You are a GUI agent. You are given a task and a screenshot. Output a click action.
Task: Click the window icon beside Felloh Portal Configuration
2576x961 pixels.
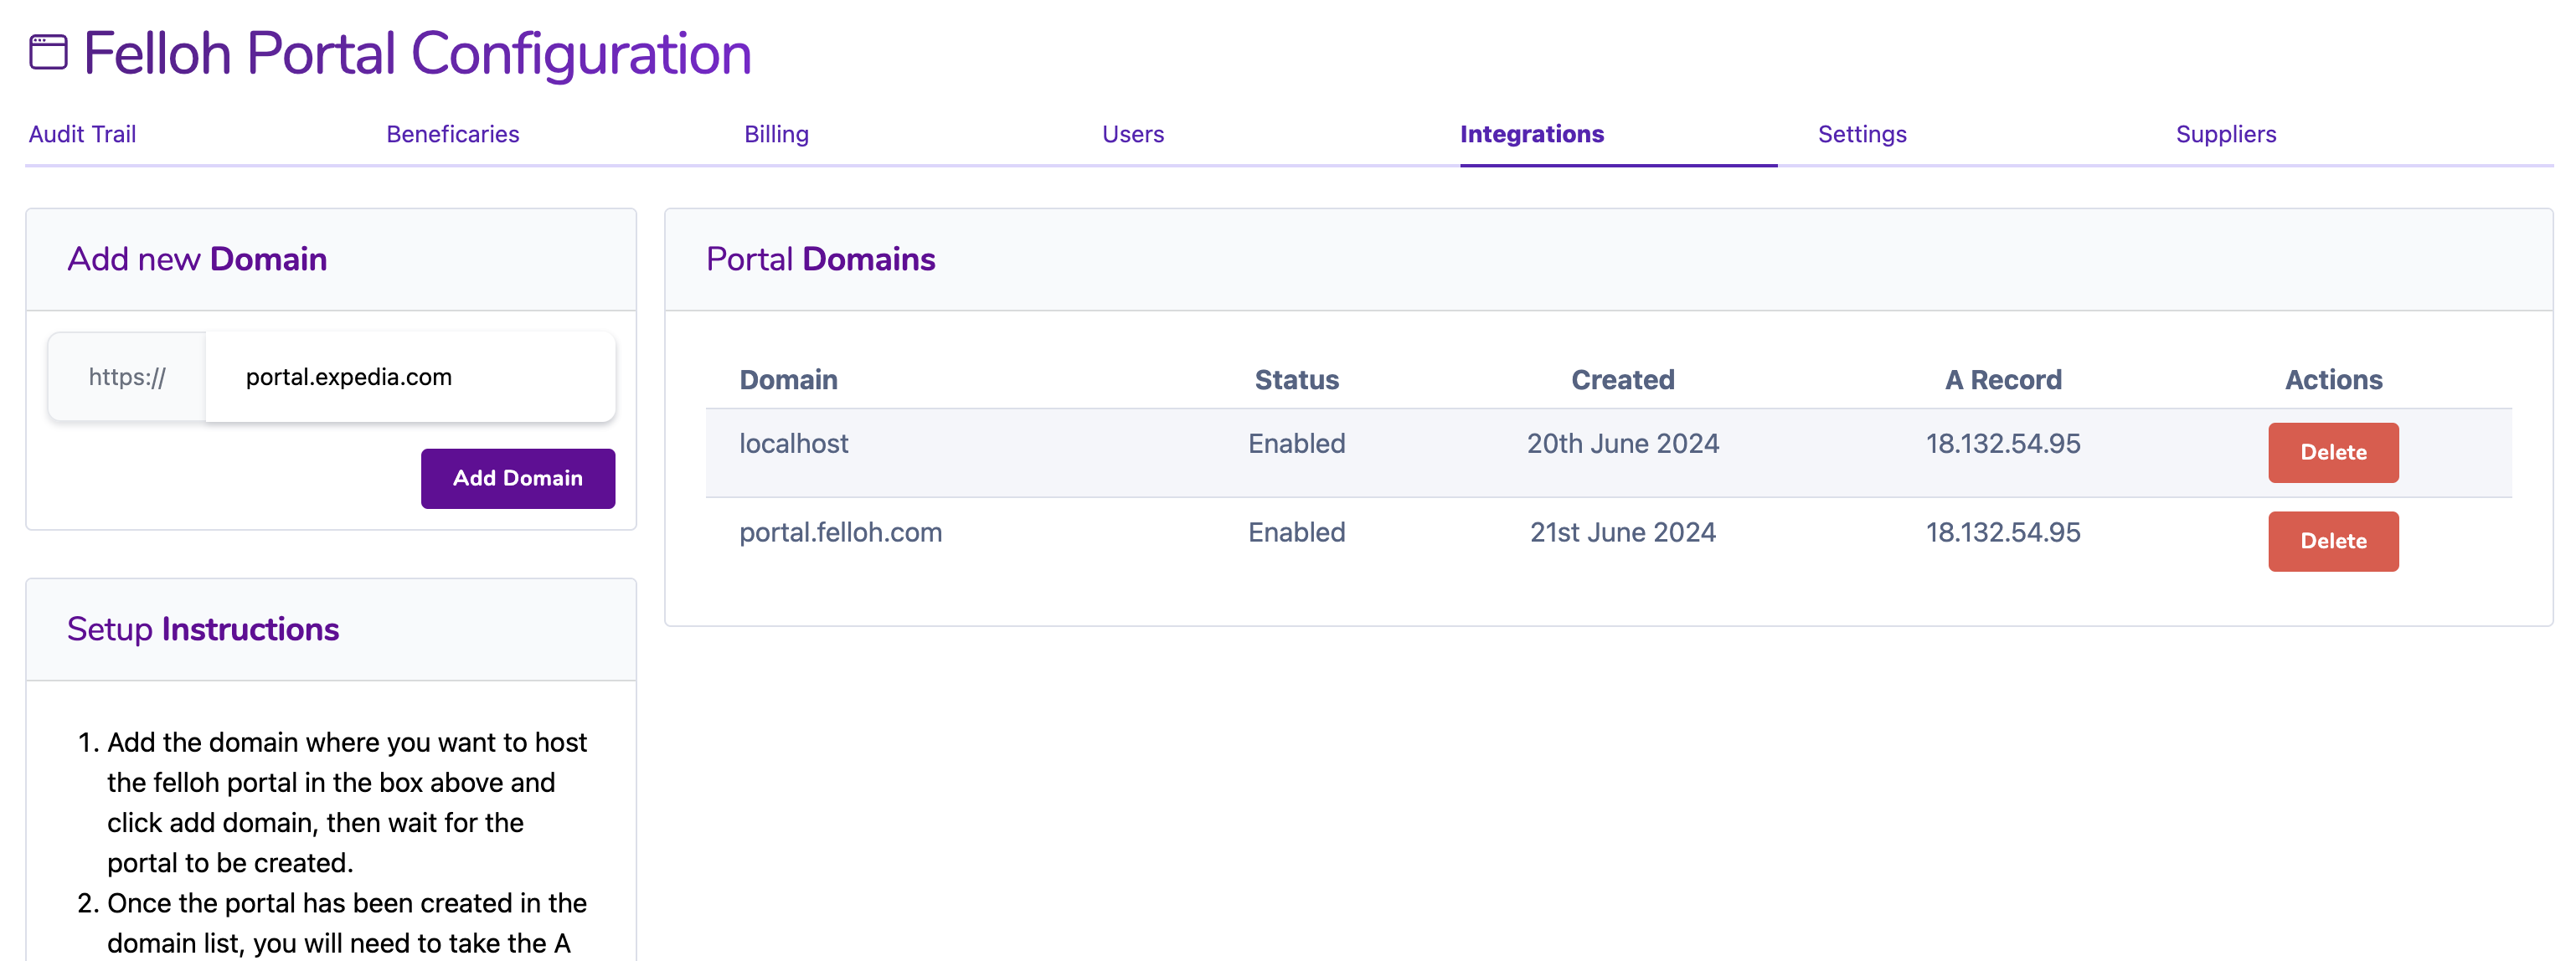pos(48,52)
